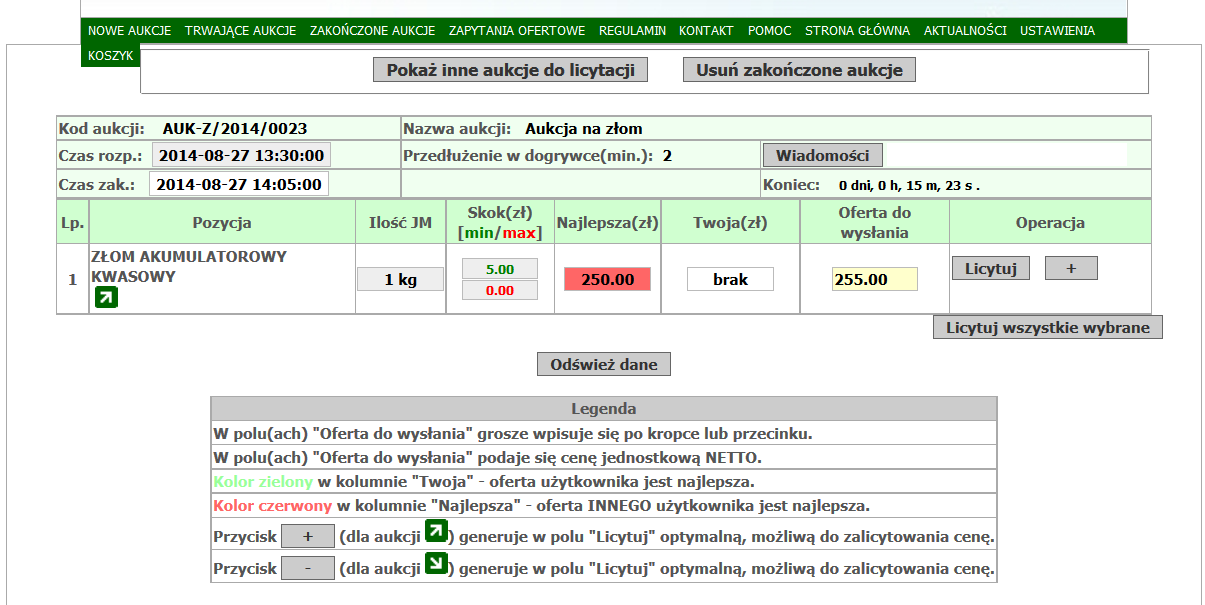
Task: Click the Najlepsza(zł) column header
Action: pyautogui.click(x=607, y=222)
